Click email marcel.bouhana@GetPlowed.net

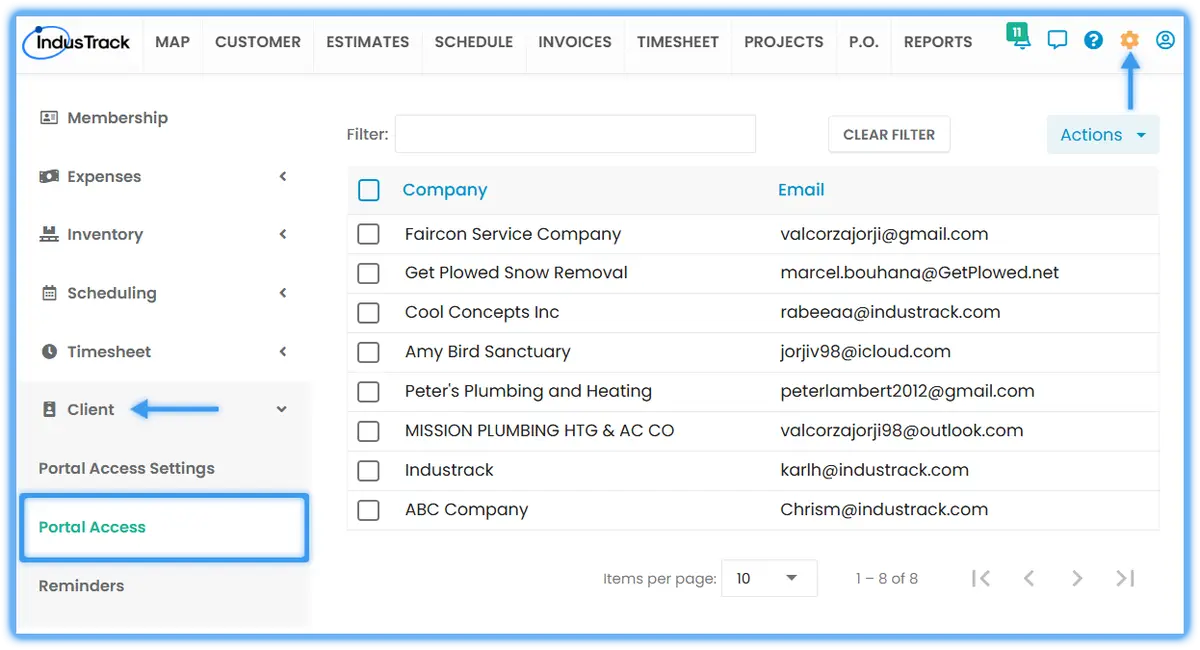(x=919, y=273)
